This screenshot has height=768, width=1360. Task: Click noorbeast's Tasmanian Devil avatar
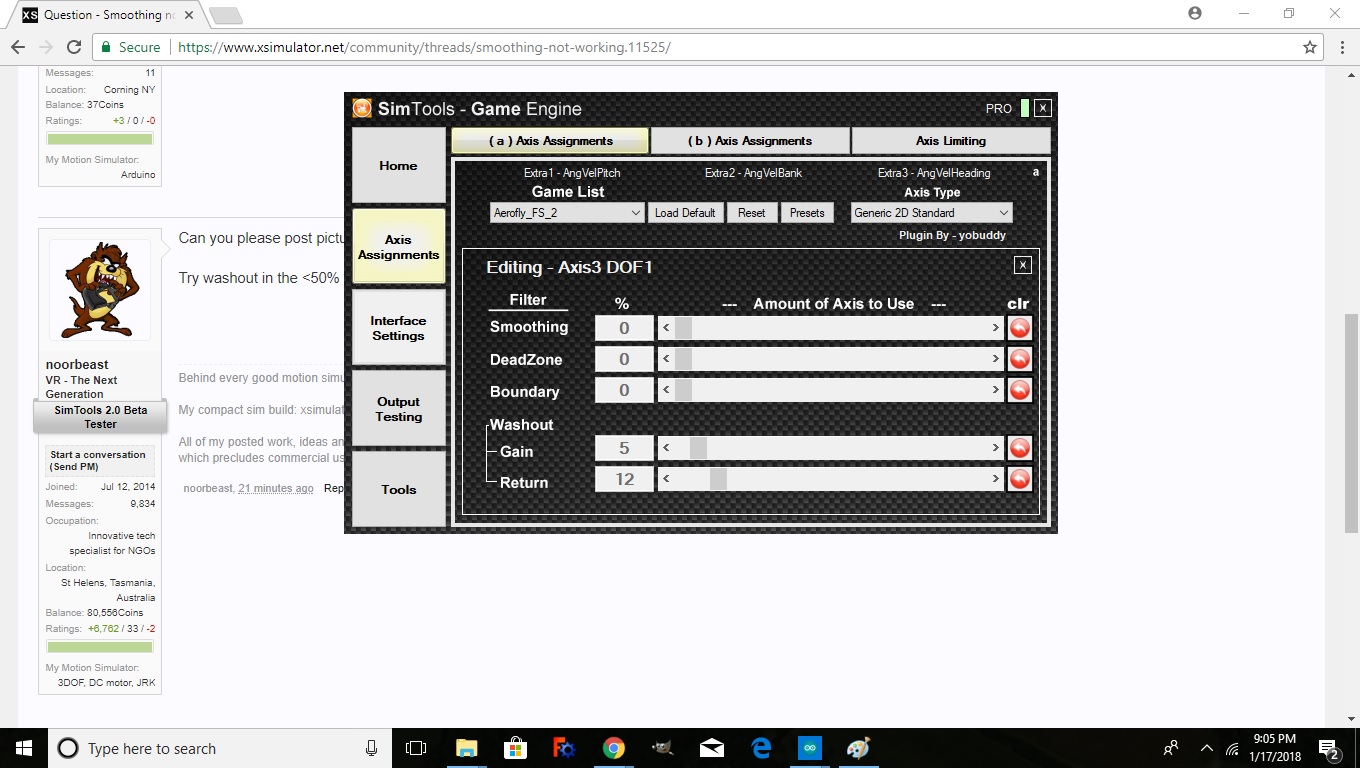pyautogui.click(x=100, y=290)
